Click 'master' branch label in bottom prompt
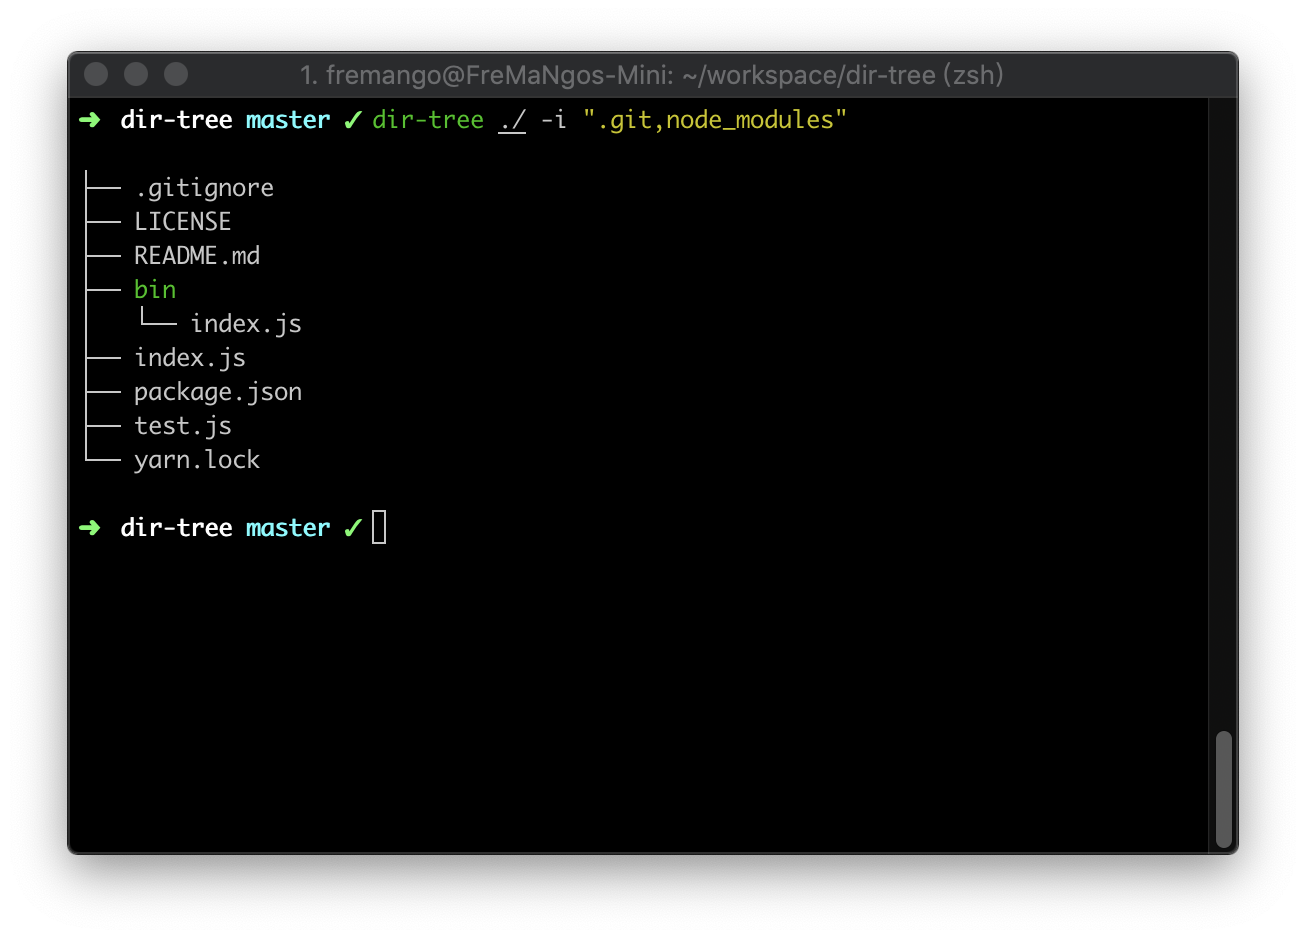This screenshot has height=938, width=1306. pyautogui.click(x=288, y=528)
